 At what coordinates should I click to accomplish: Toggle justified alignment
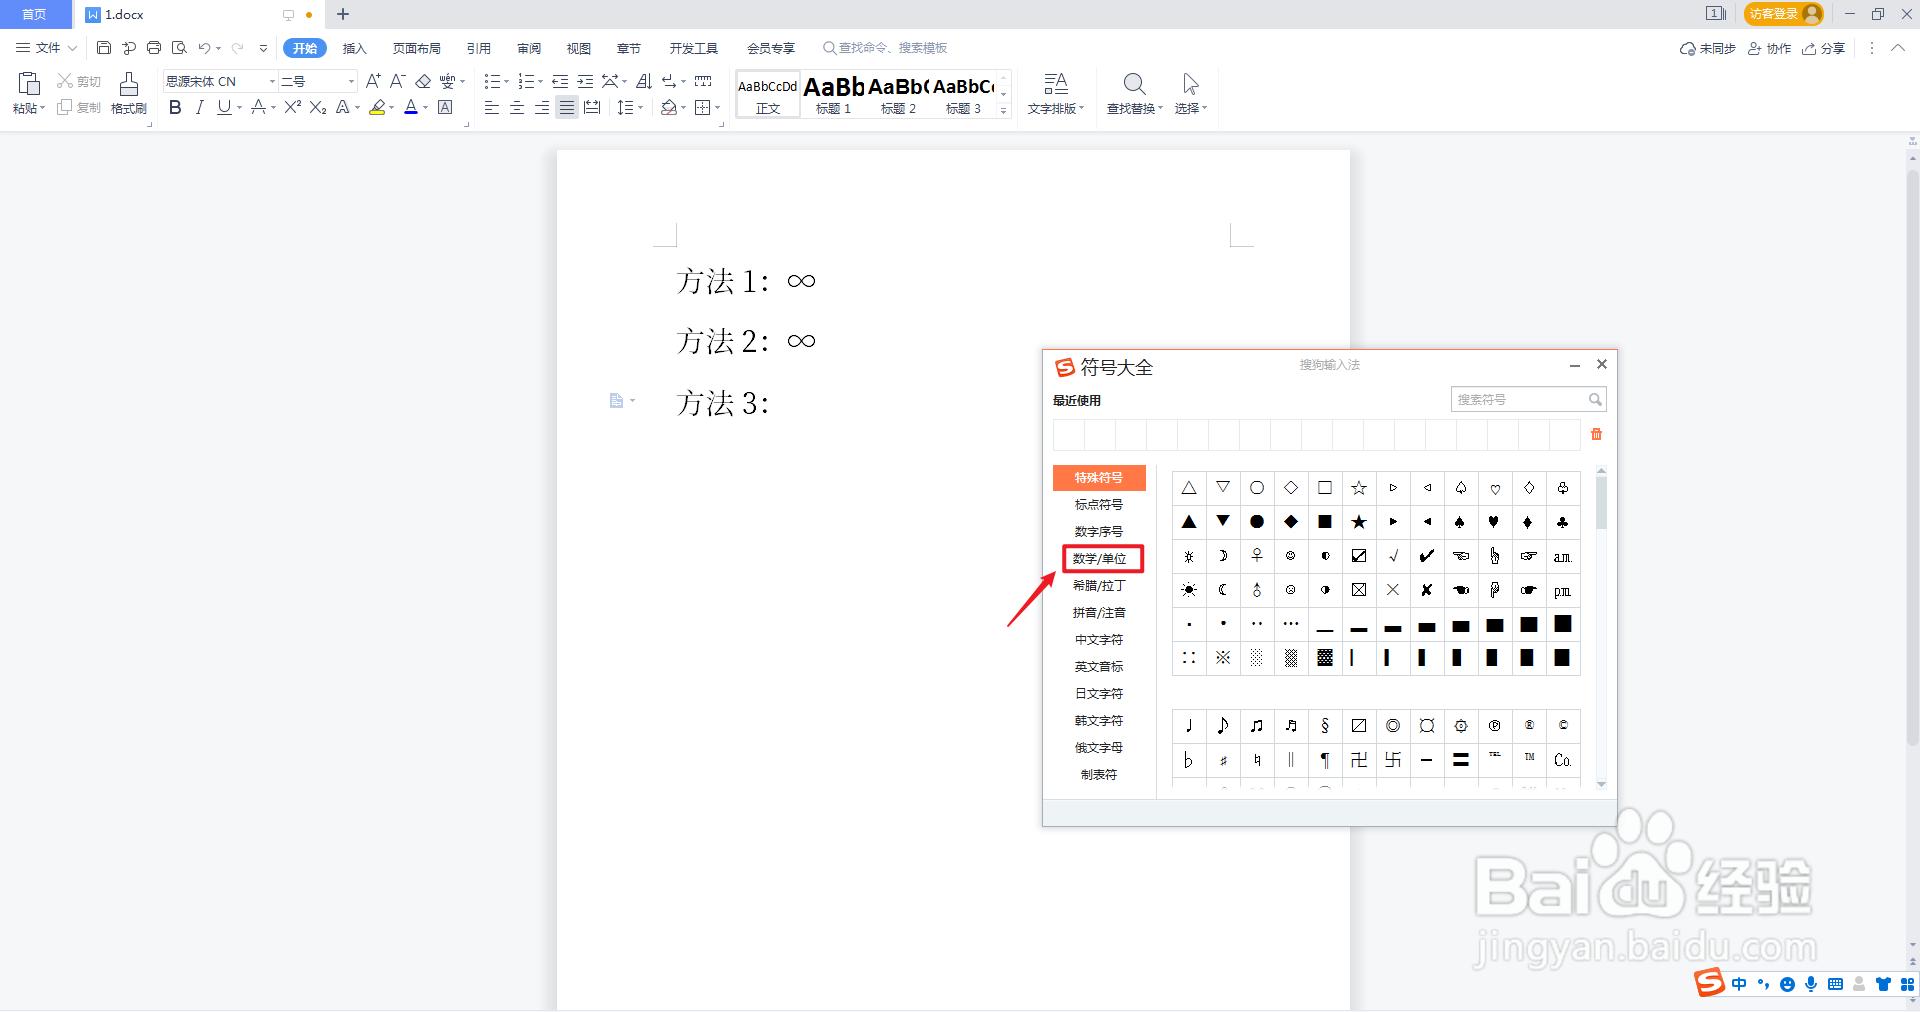coord(567,107)
